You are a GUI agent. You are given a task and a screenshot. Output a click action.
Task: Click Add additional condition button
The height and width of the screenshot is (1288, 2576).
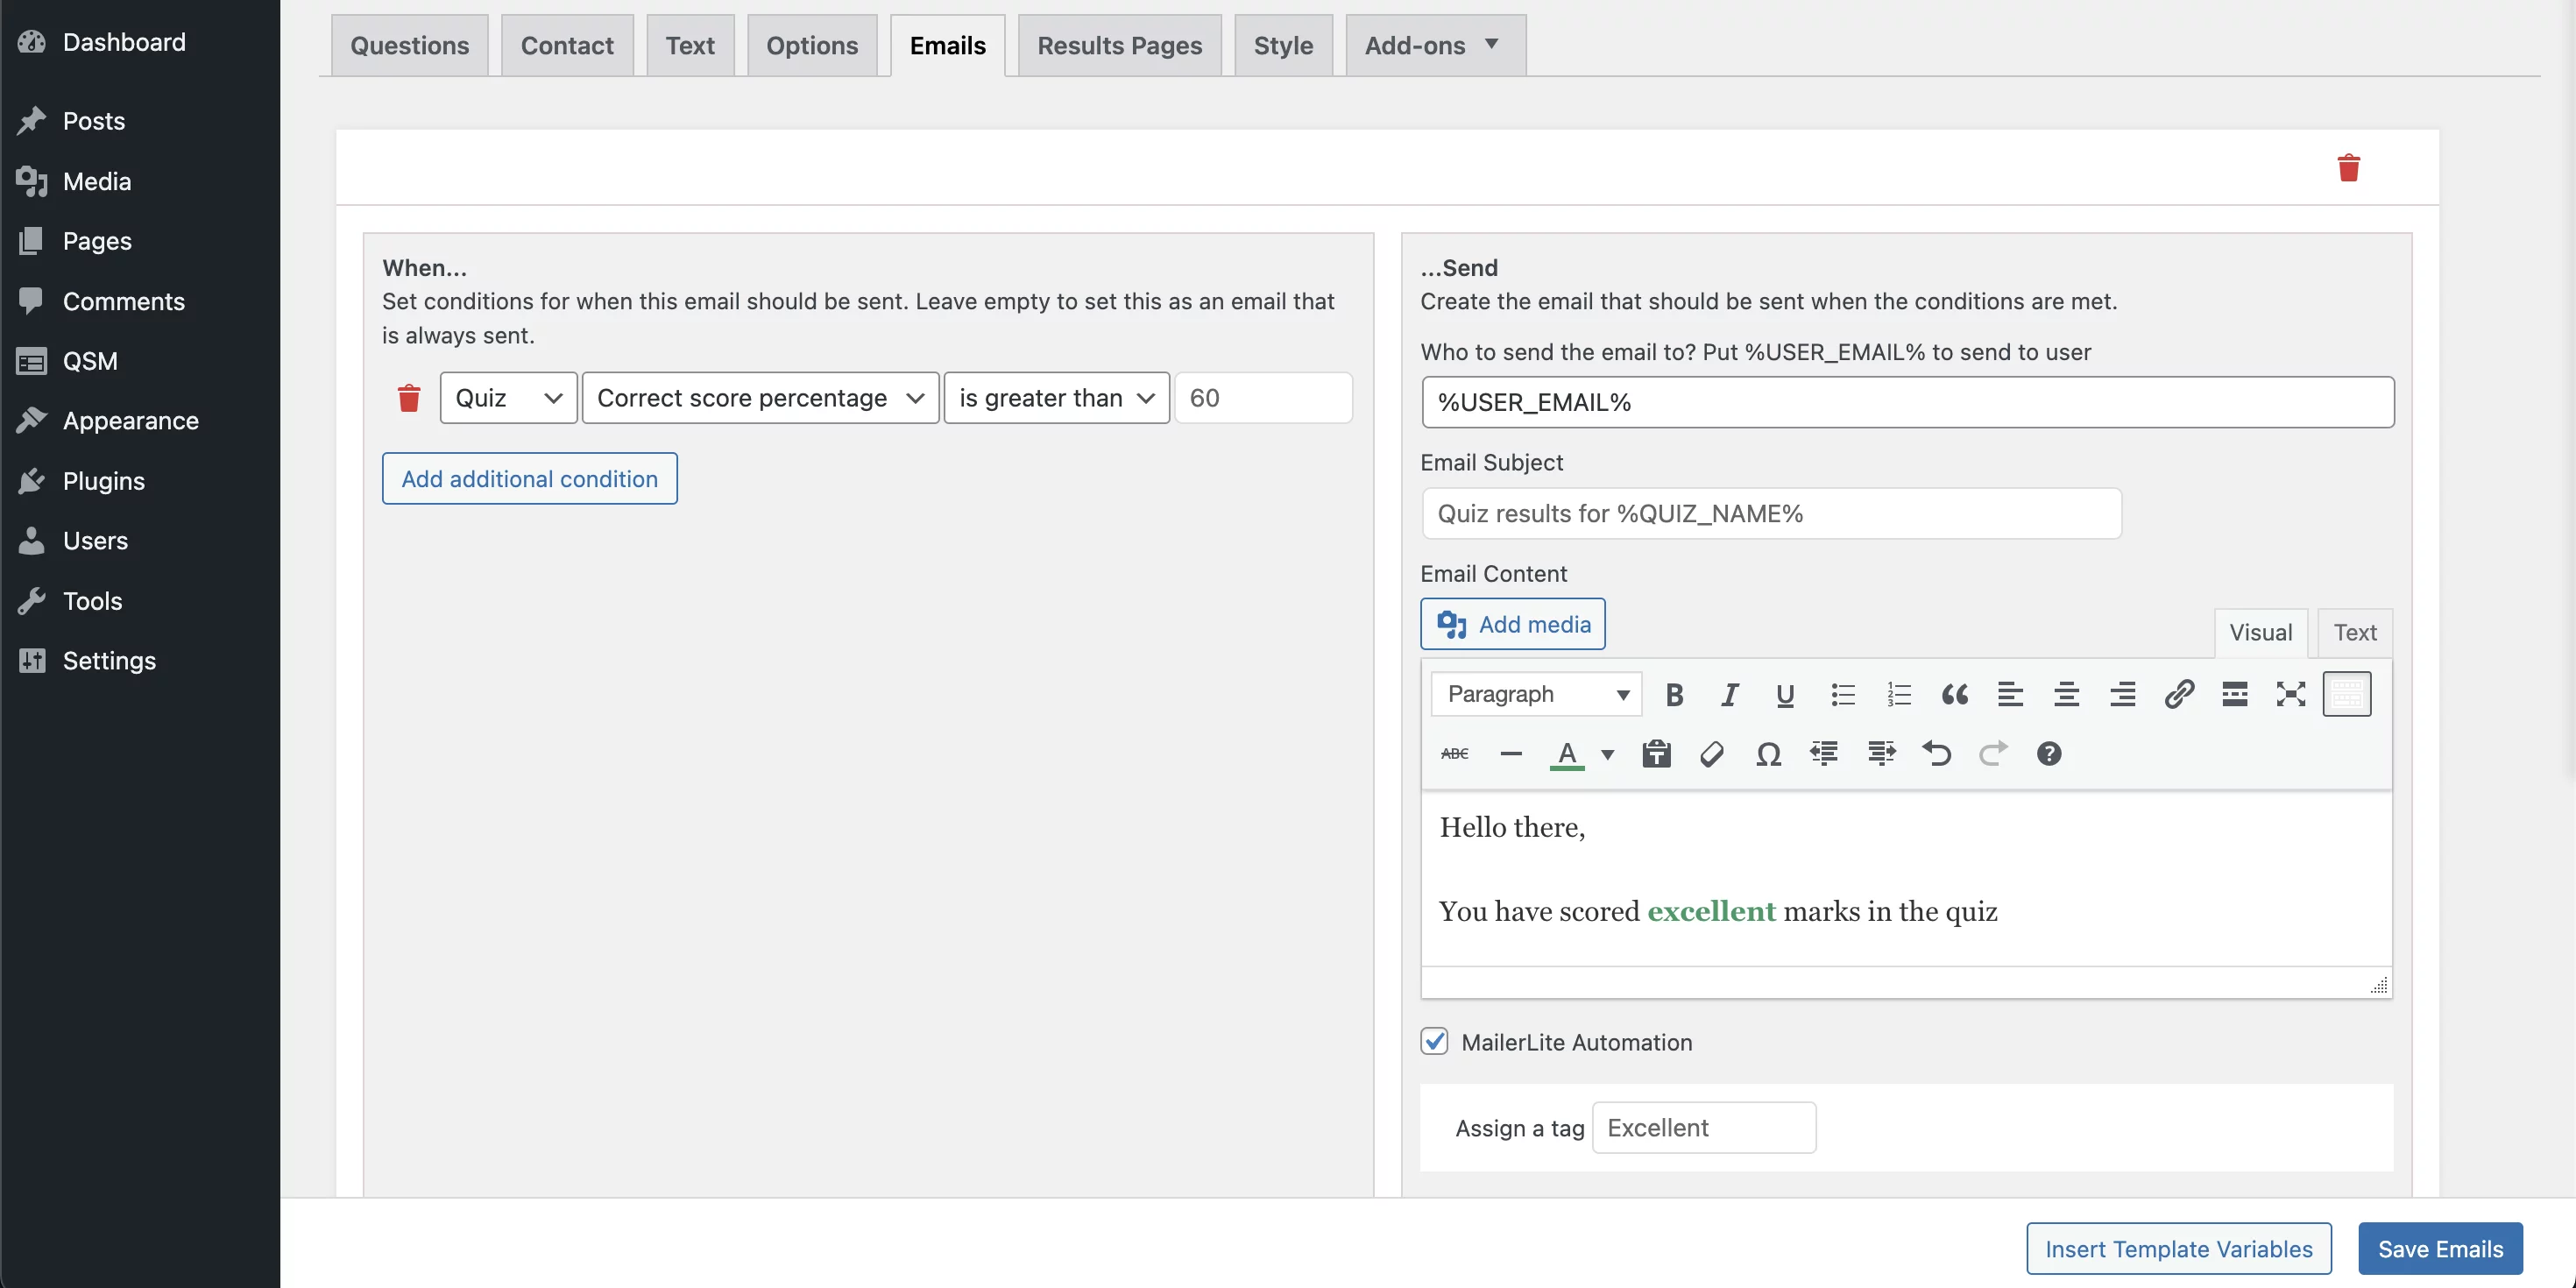tap(530, 479)
